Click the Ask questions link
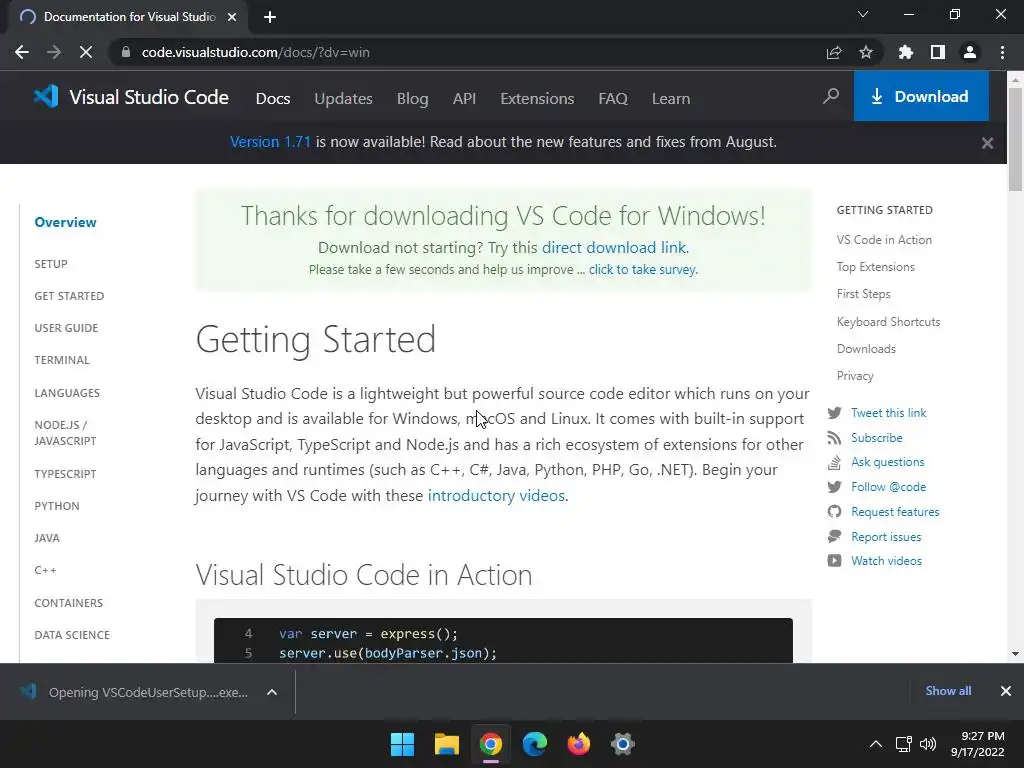This screenshot has width=1024, height=768. 888,462
